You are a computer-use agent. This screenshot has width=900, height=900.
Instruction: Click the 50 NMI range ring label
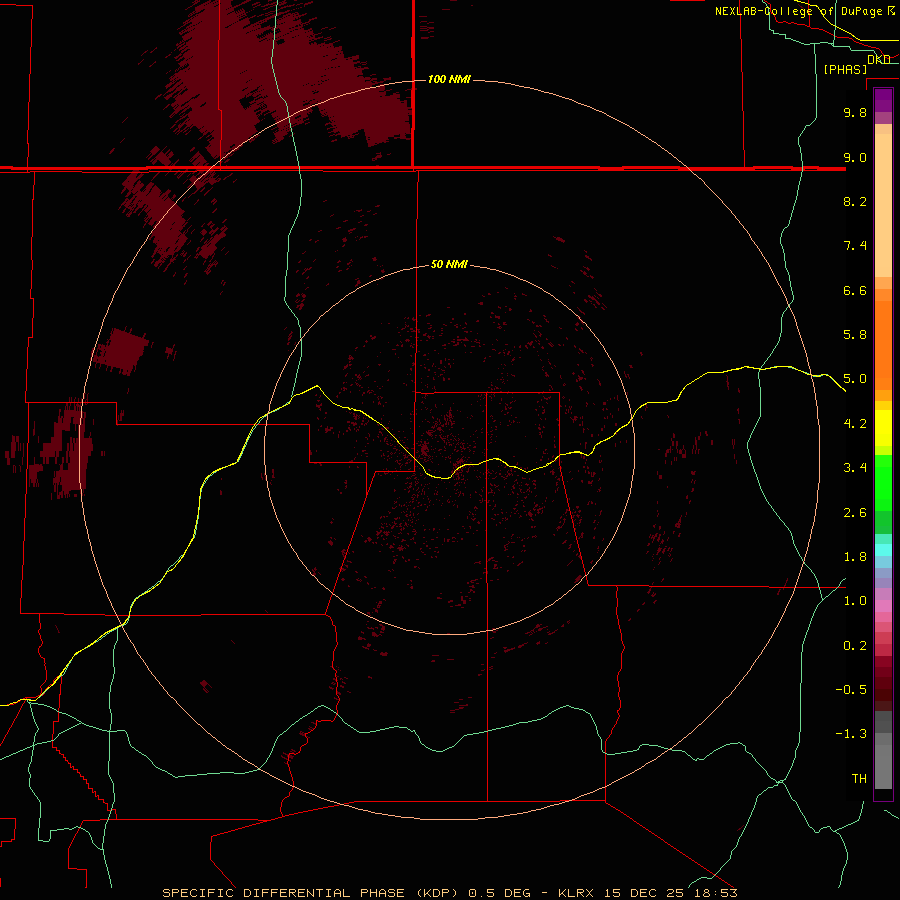pos(449,264)
